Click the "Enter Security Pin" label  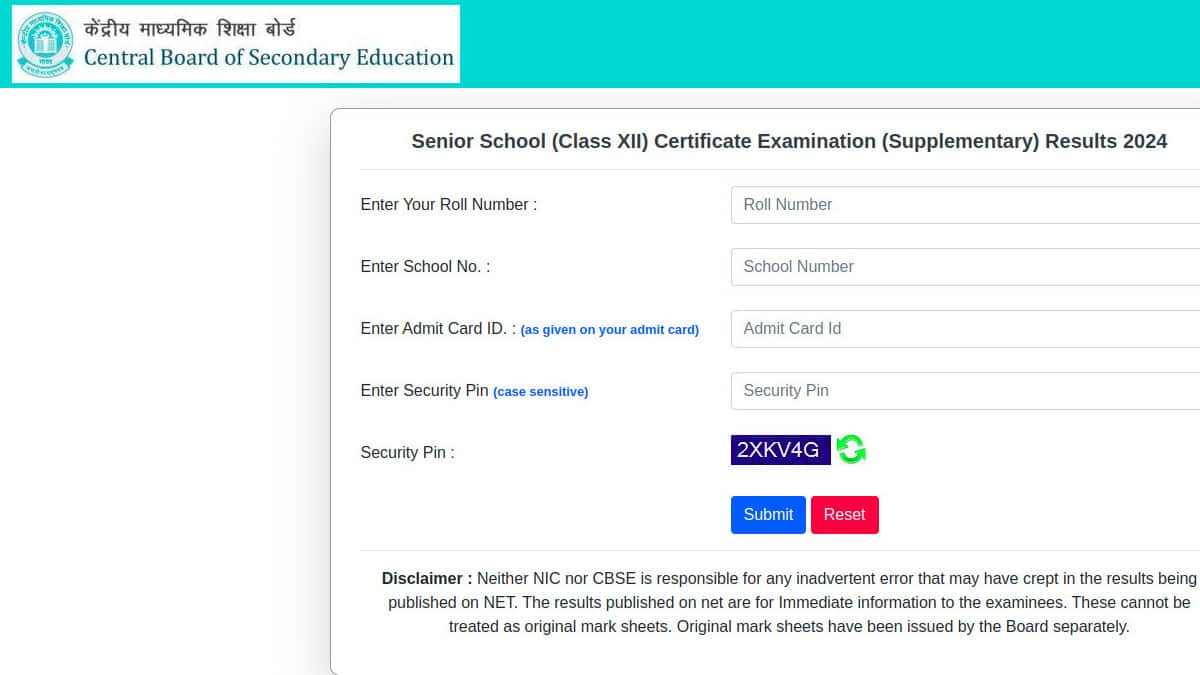tap(424, 390)
